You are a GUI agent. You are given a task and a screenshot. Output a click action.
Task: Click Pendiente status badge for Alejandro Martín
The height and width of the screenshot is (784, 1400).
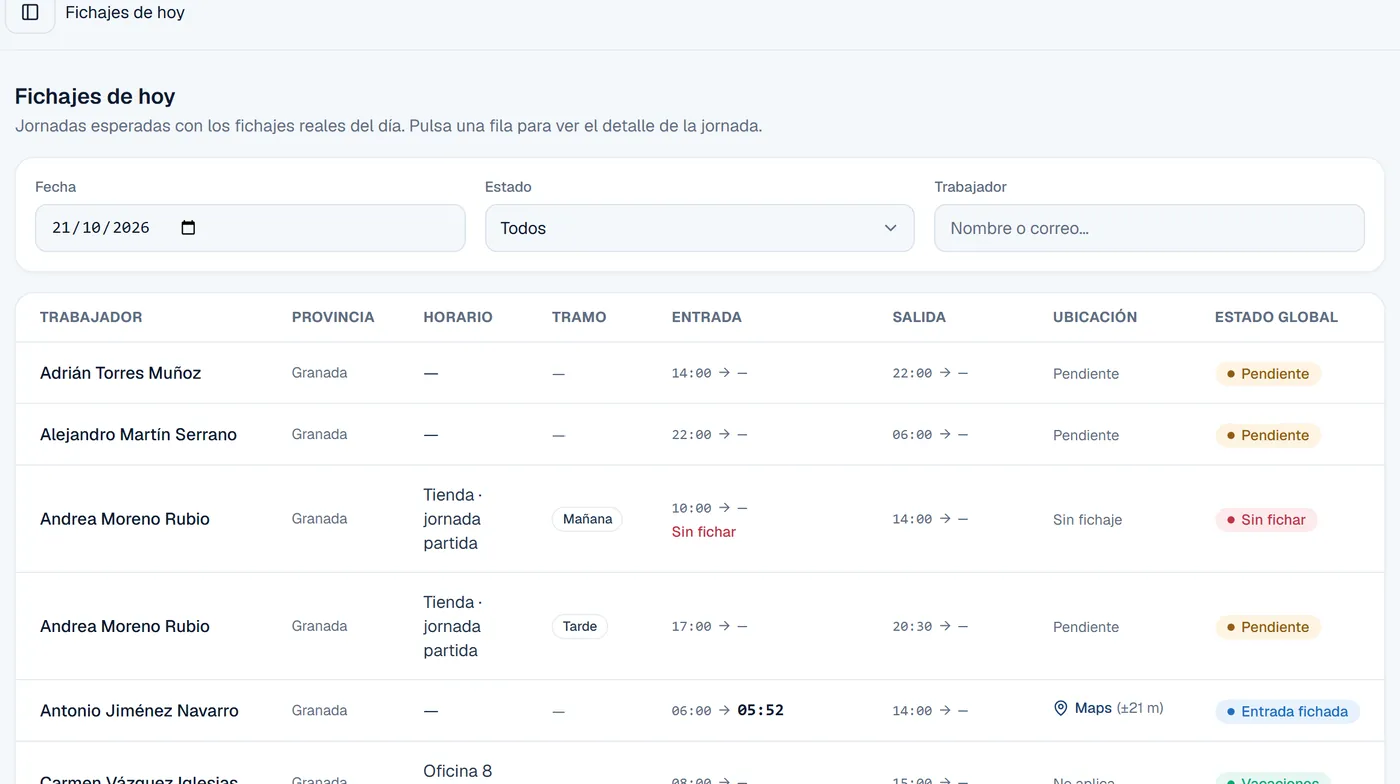click(x=1268, y=435)
